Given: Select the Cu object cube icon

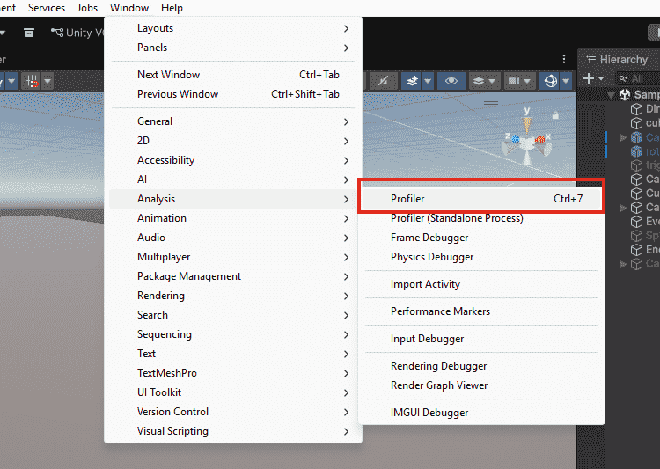Looking at the screenshot, I should [636, 193].
